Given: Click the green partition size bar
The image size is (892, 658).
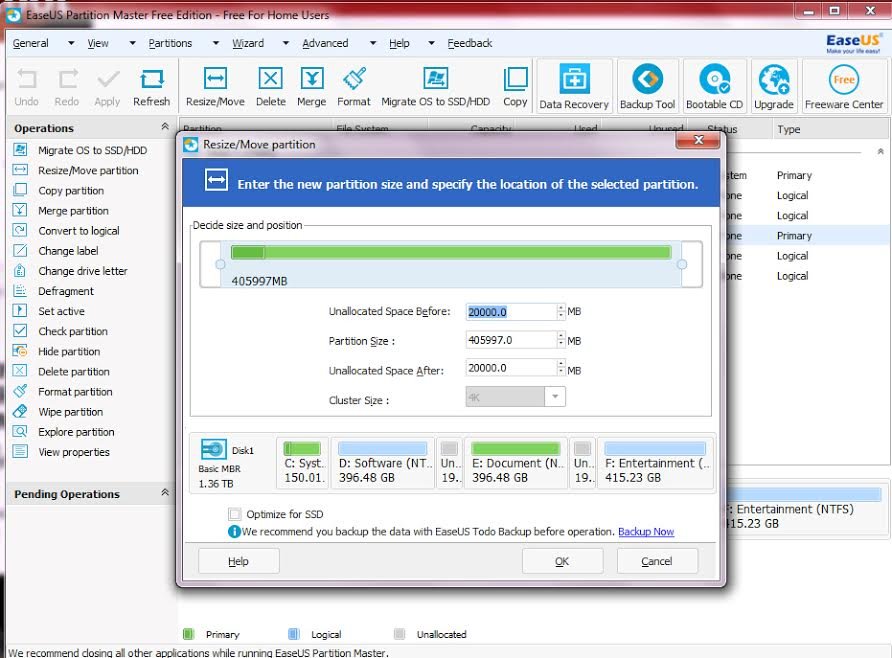Looking at the screenshot, I should pos(451,252).
